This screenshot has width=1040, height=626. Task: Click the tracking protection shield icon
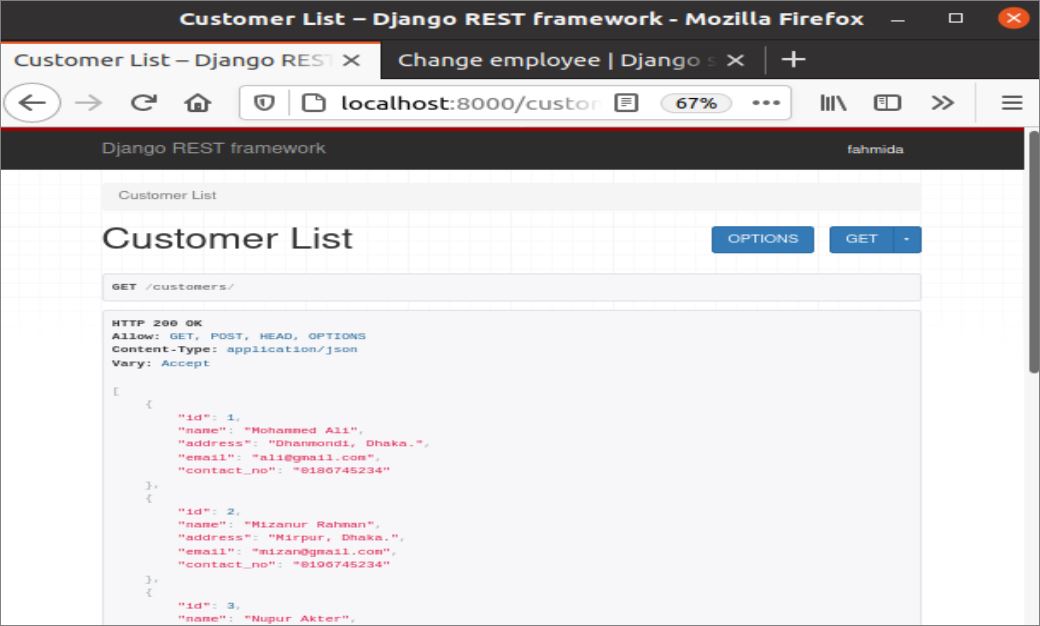point(266,103)
